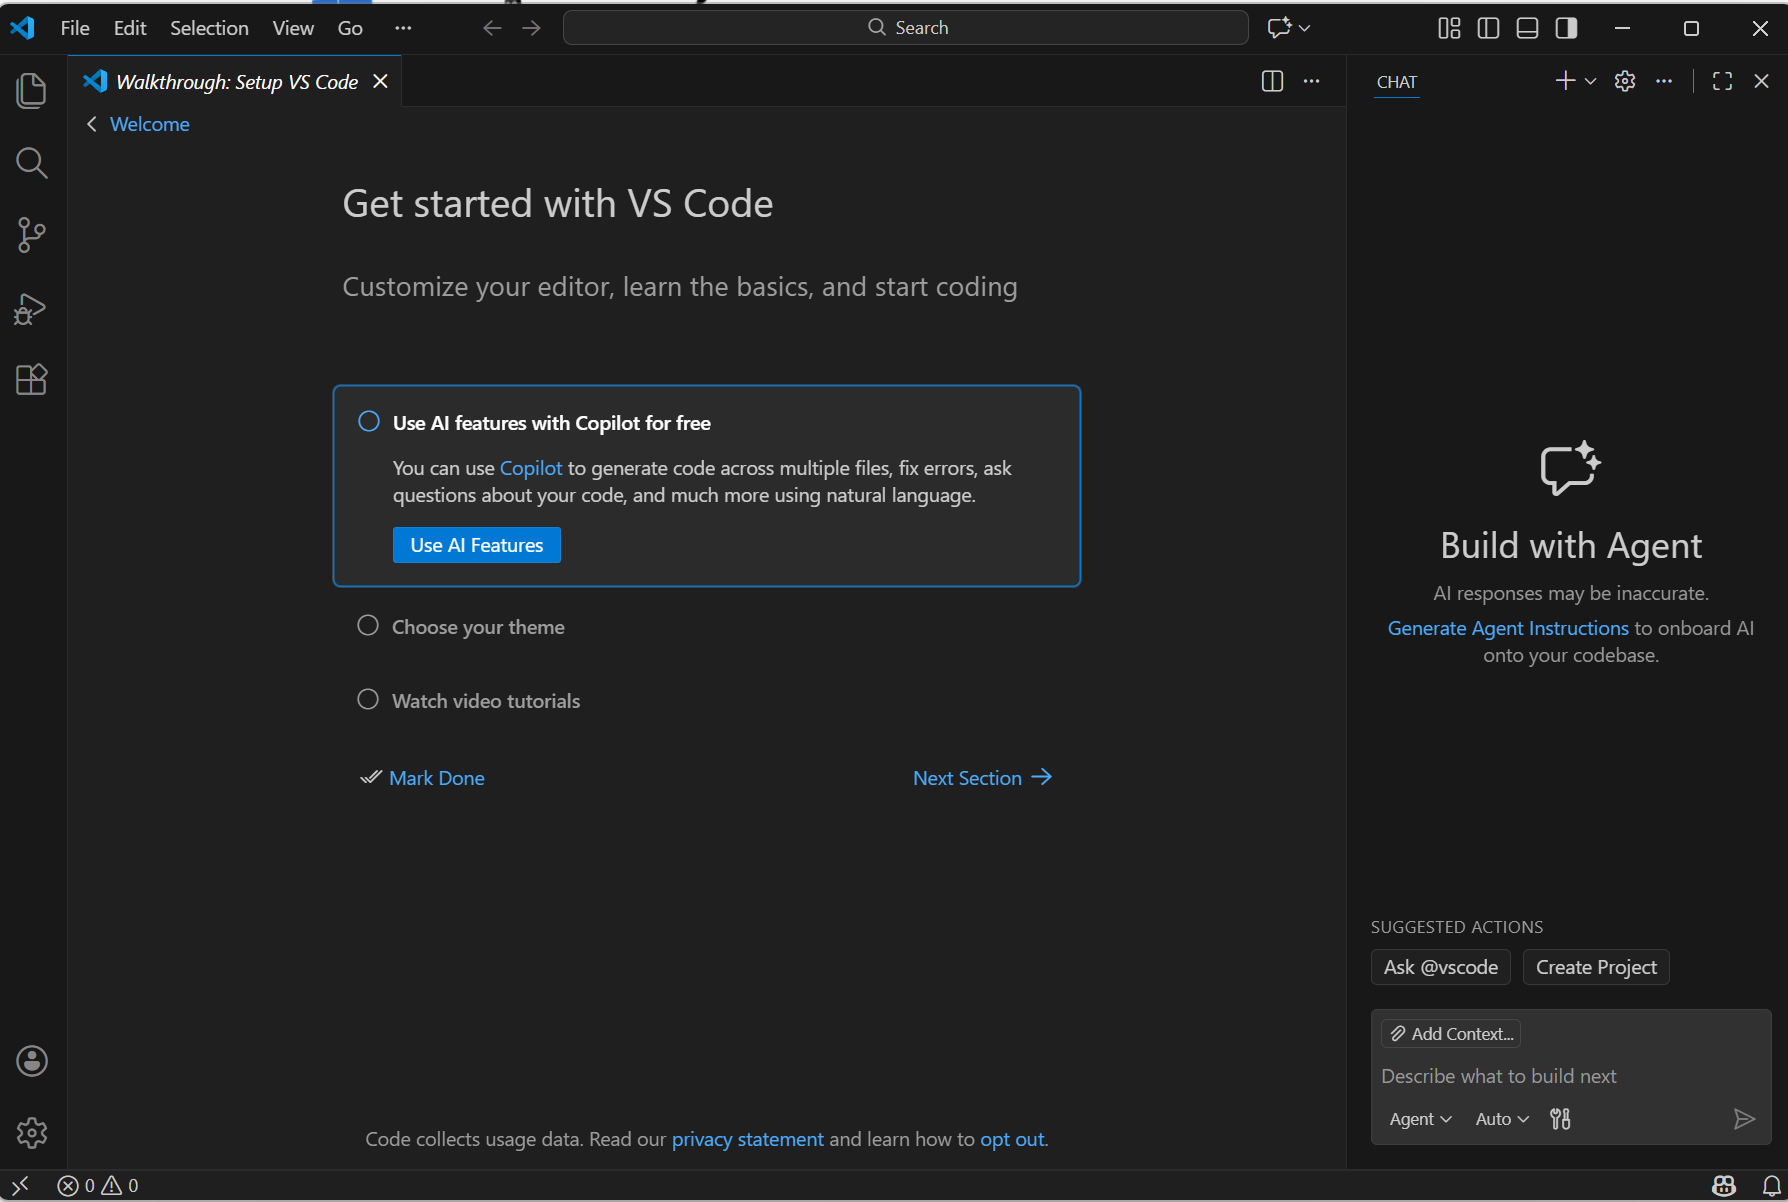Select the Watch video tutorials step
Viewport: 1788px width, 1202px height.
485,701
